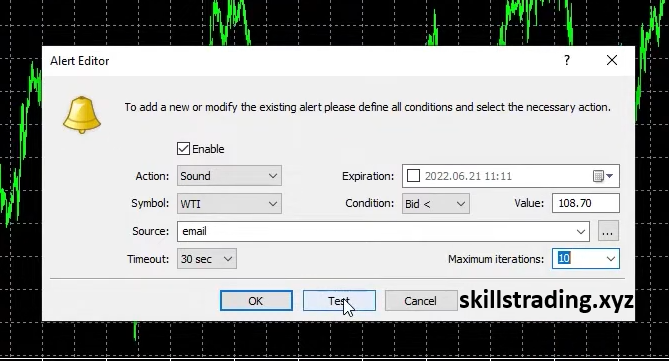This screenshot has height=361, width=669.
Task: Click the Cancel button
Action: 421,301
